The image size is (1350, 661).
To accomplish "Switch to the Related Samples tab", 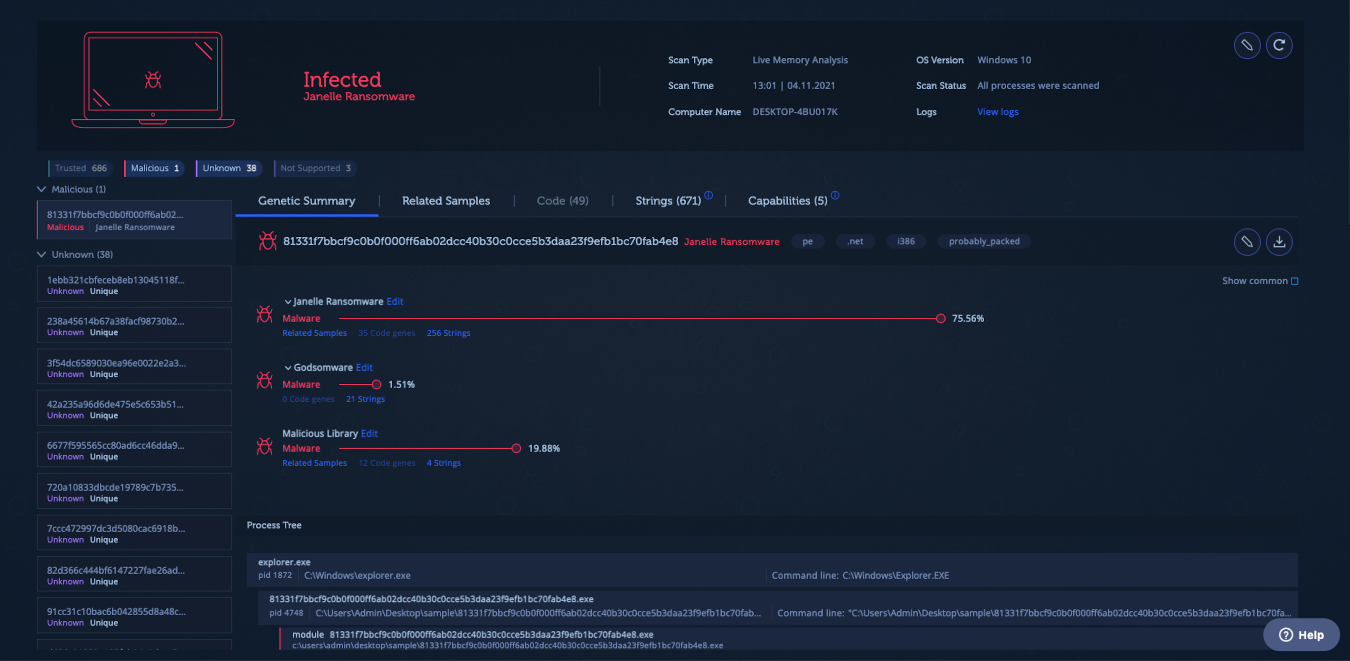I will click(446, 201).
